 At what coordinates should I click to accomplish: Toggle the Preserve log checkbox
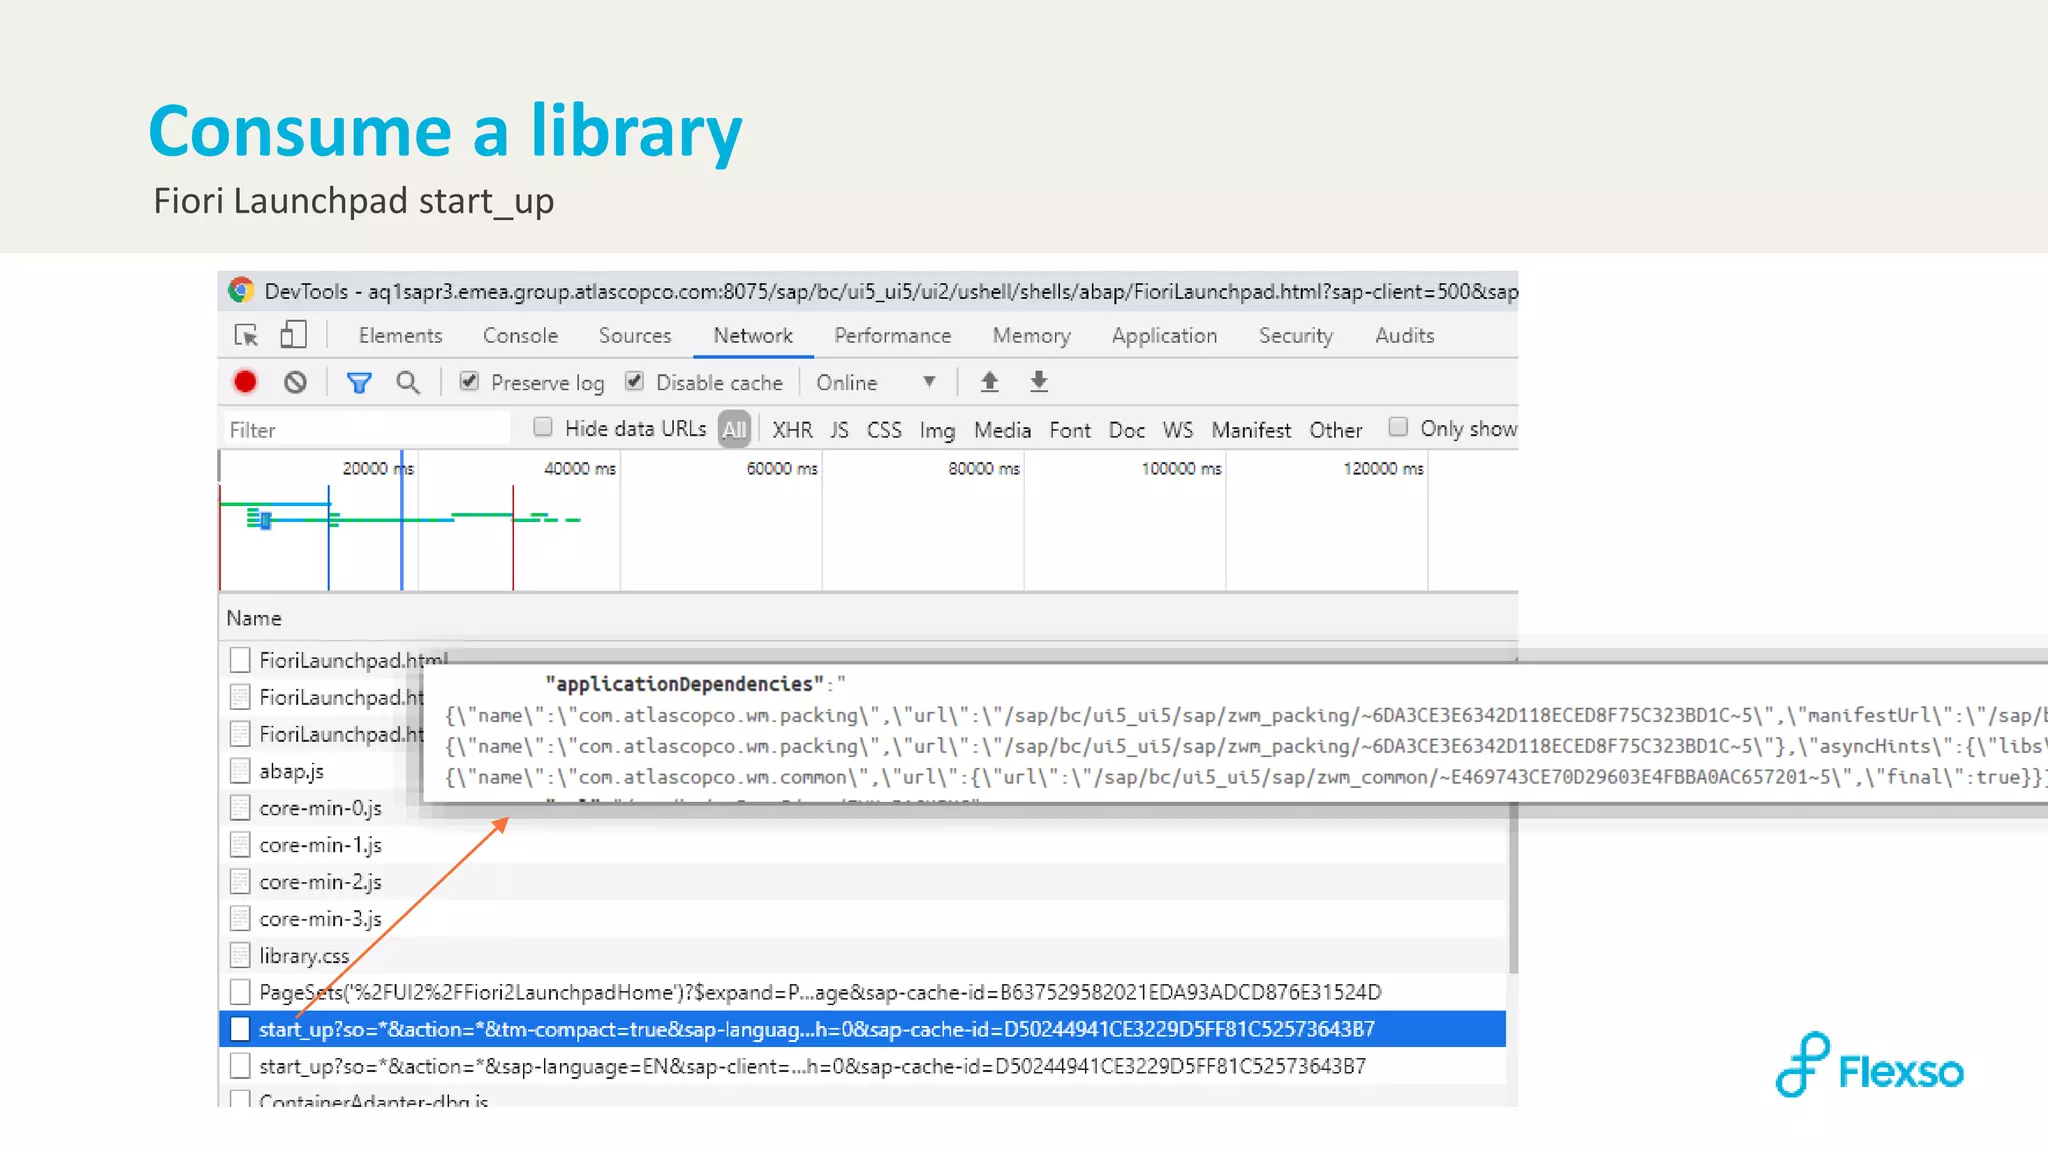(x=469, y=381)
